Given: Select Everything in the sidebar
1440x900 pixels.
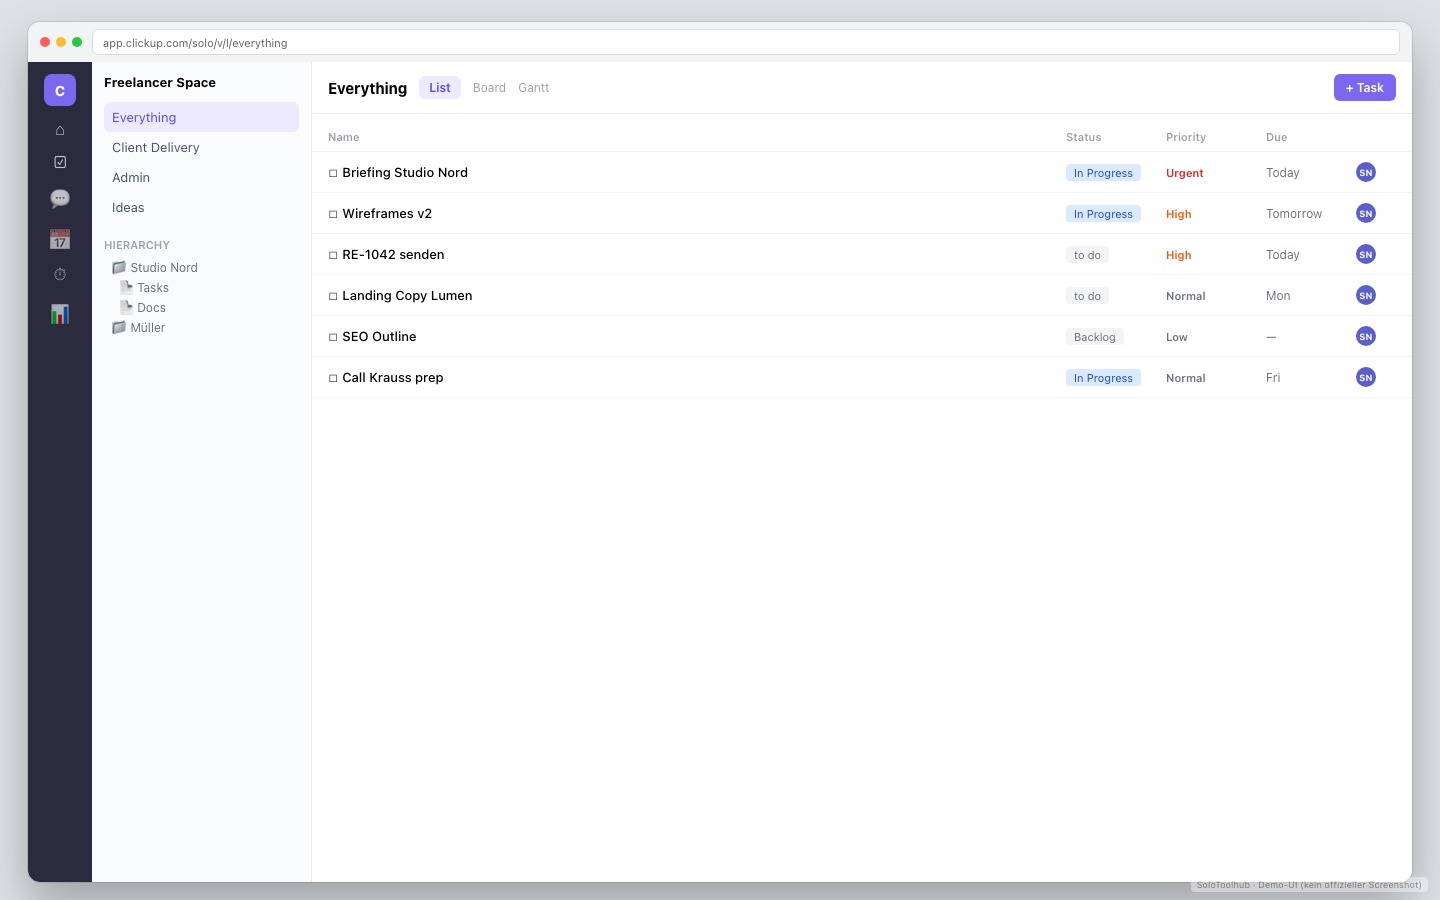Looking at the screenshot, I should click(x=201, y=117).
